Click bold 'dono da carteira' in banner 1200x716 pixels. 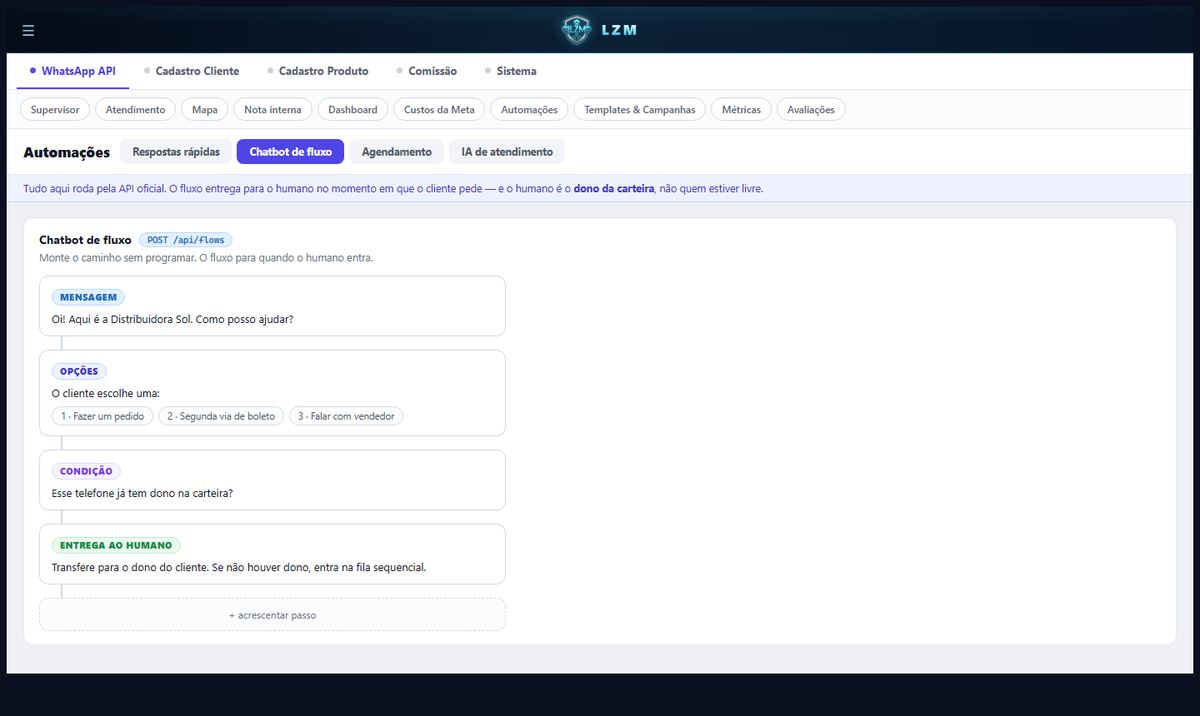[x=614, y=188]
